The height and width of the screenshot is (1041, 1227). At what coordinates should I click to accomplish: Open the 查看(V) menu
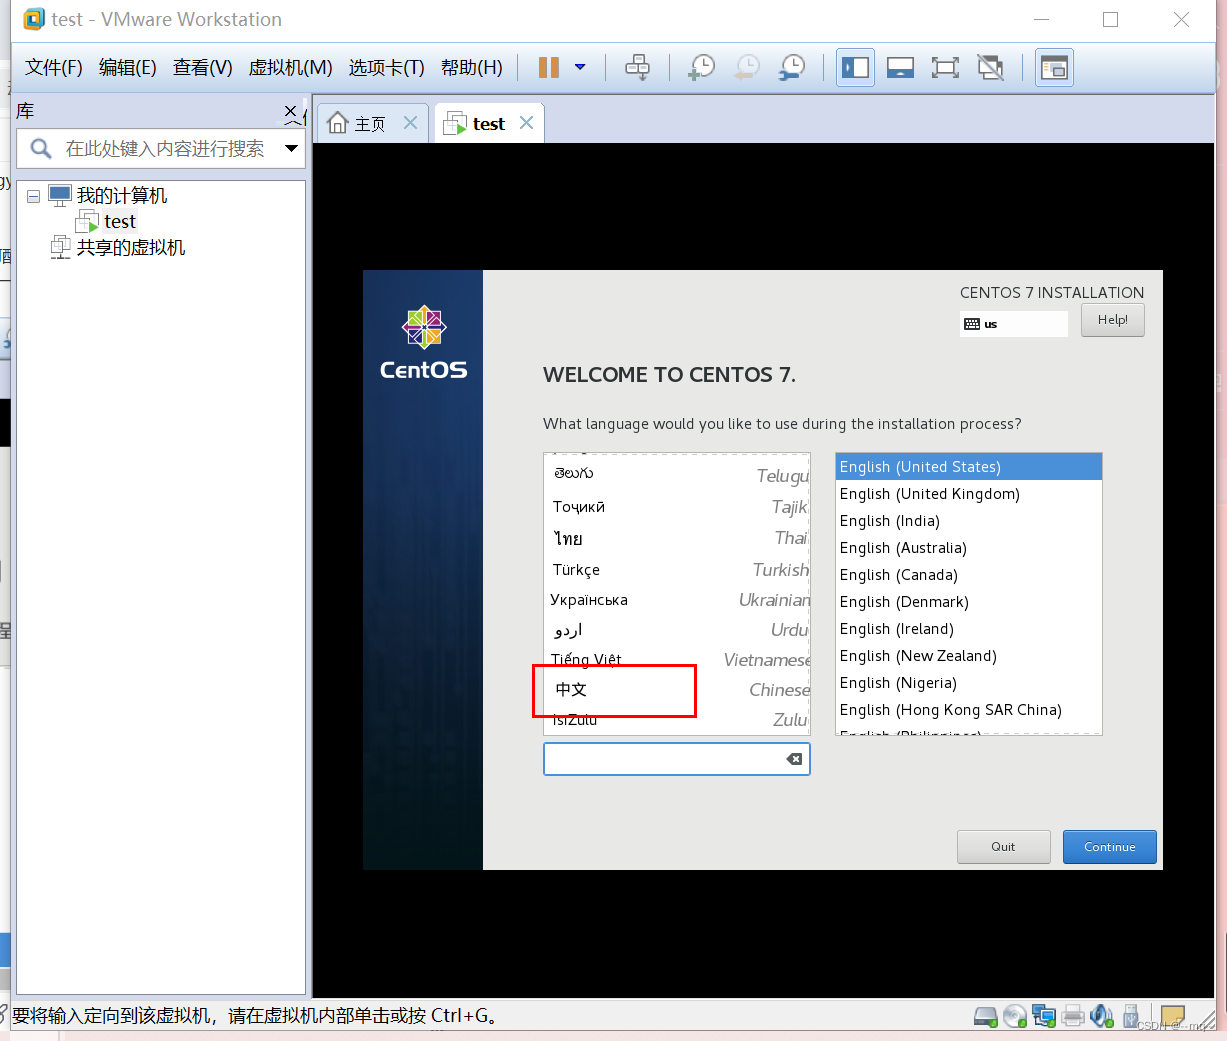[202, 67]
